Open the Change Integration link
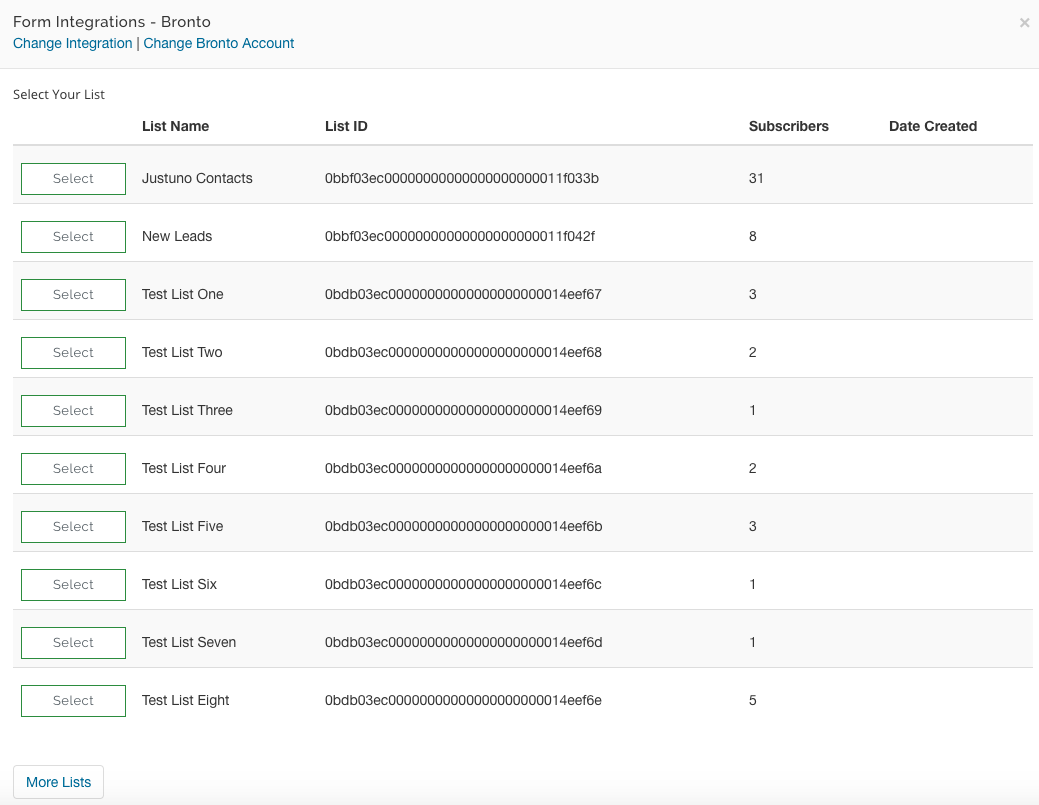The image size is (1039, 805). tap(72, 43)
